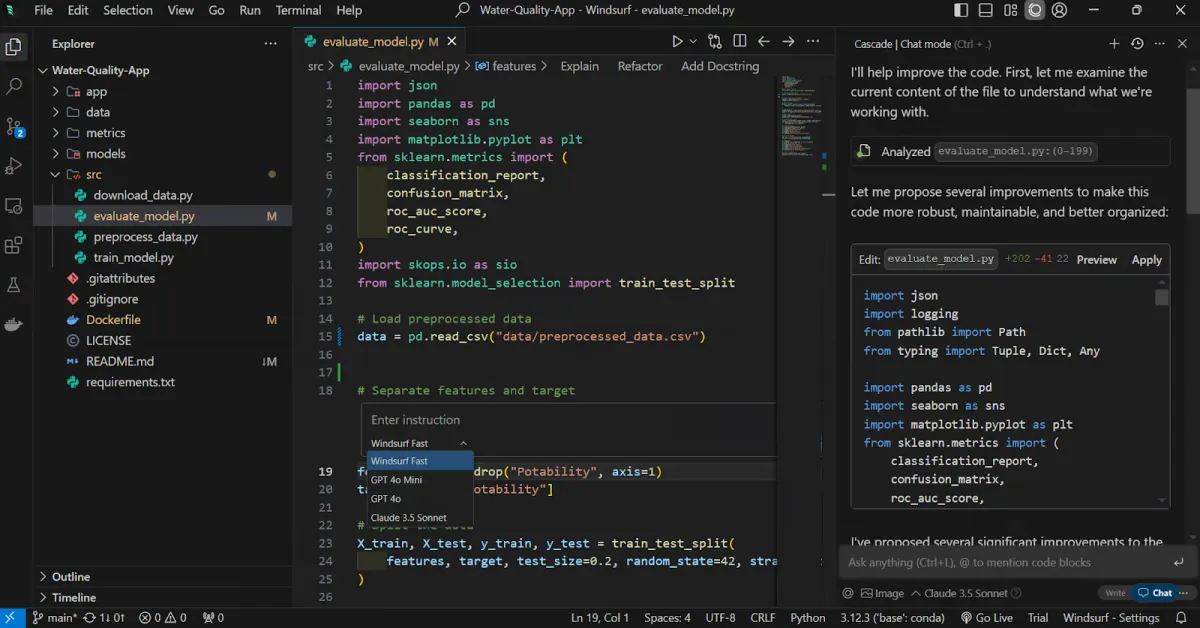Screen dimensions: 1200x628
Task: Go back with the left arrow
Action: point(764,41)
